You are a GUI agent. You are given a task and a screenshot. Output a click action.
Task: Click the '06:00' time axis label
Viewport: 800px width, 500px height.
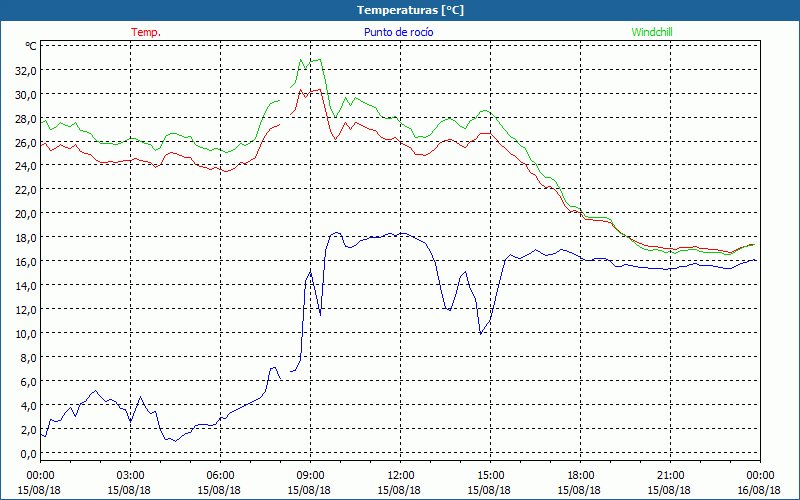[220, 476]
